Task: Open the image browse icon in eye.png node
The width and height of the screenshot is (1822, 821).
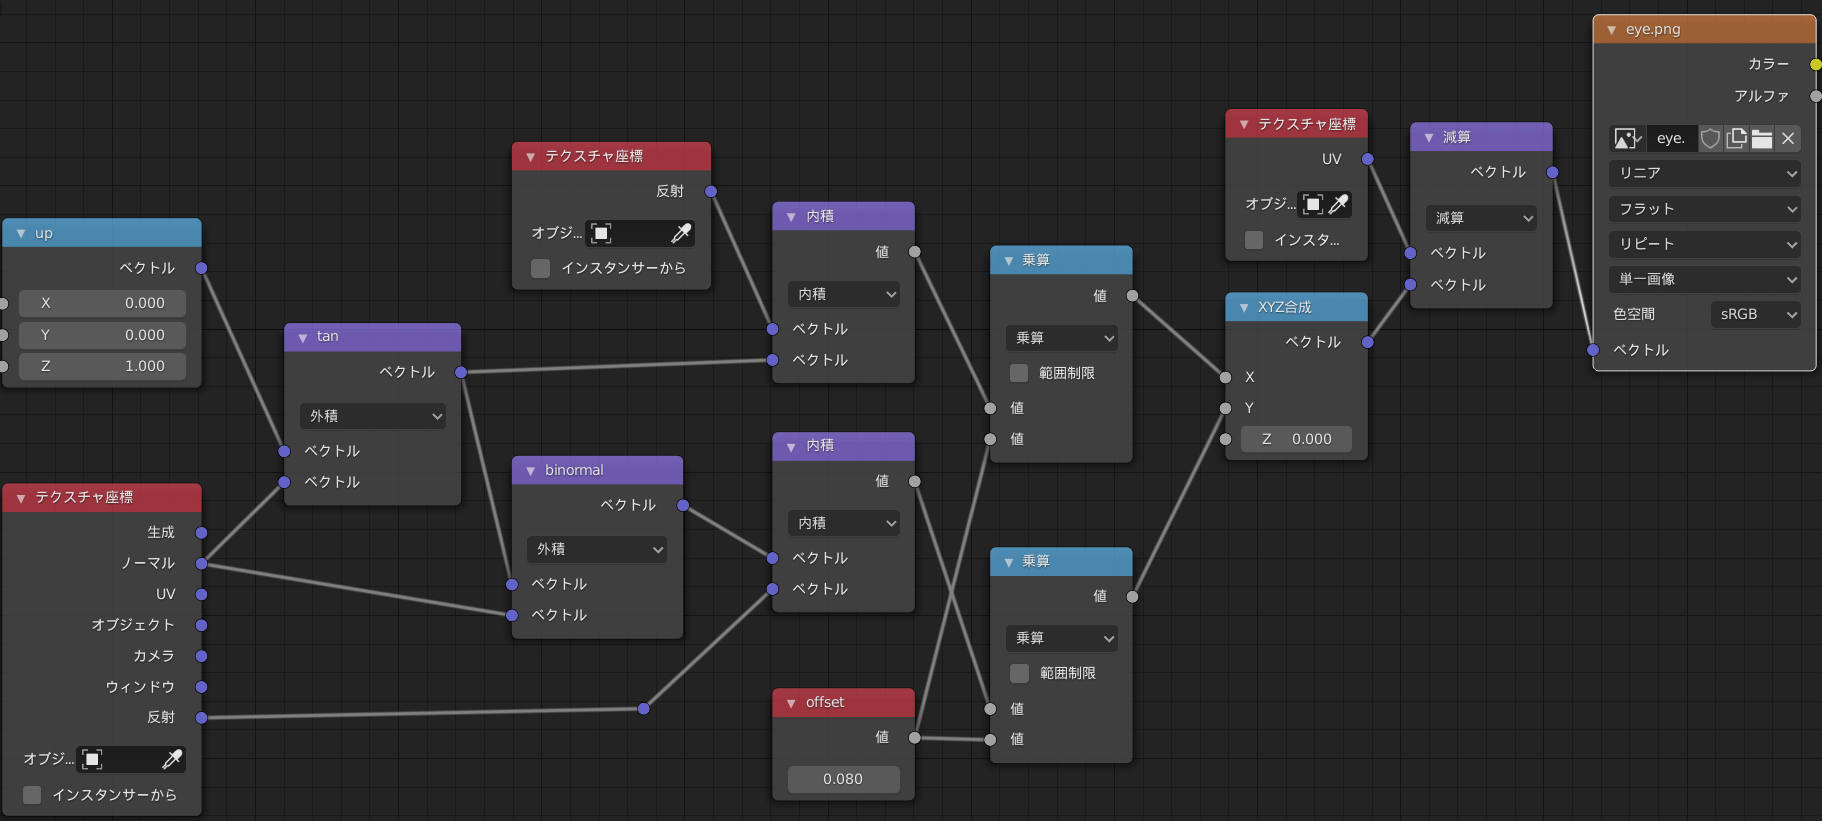Action: point(1628,139)
